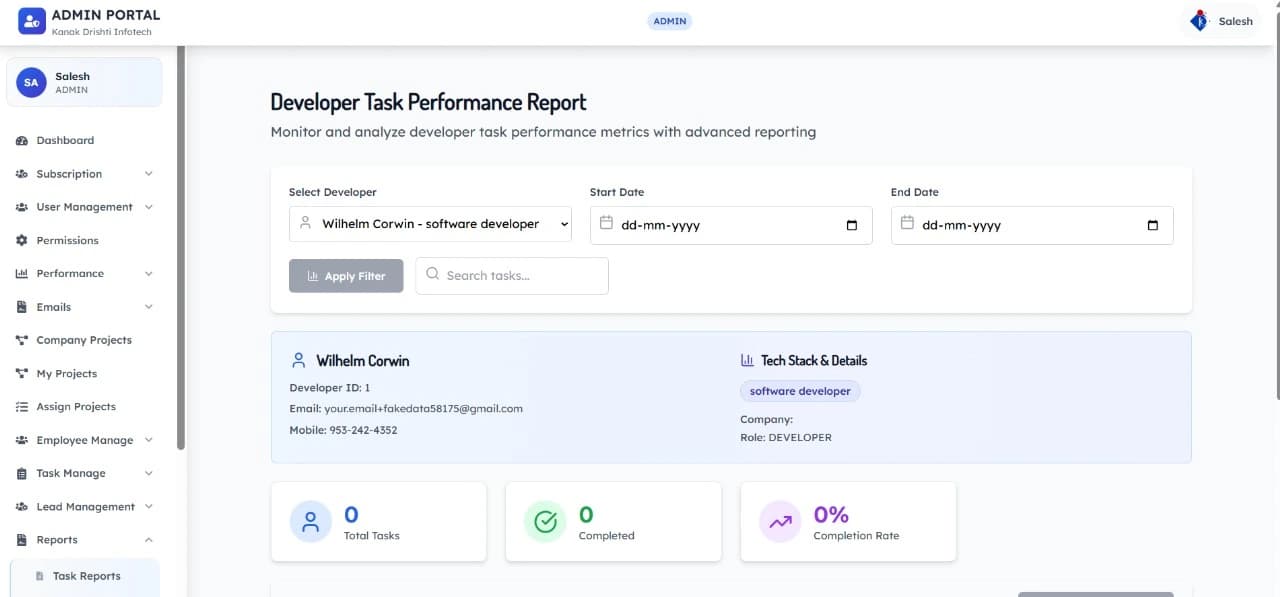Screen dimensions: 1280x597
Task: Click the Completed checkmark icon
Action: (x=545, y=521)
